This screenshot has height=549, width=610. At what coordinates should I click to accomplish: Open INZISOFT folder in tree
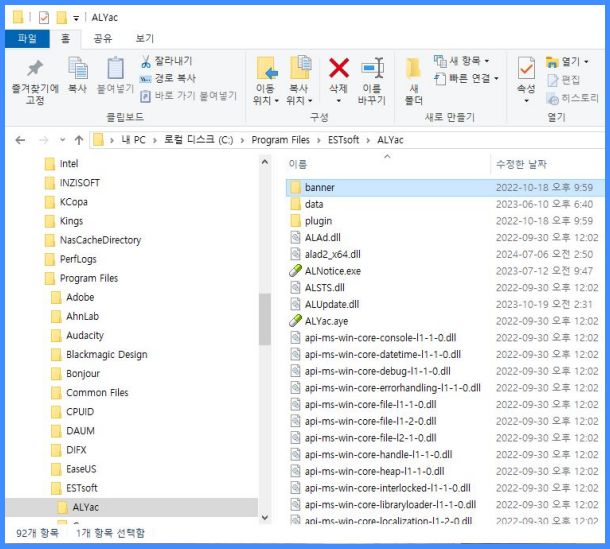80,183
